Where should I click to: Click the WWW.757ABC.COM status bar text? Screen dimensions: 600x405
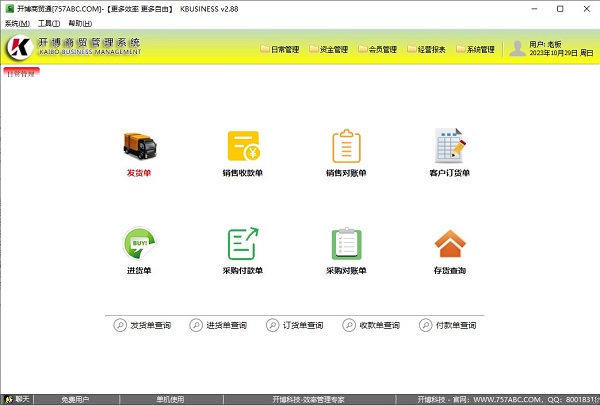507,400
